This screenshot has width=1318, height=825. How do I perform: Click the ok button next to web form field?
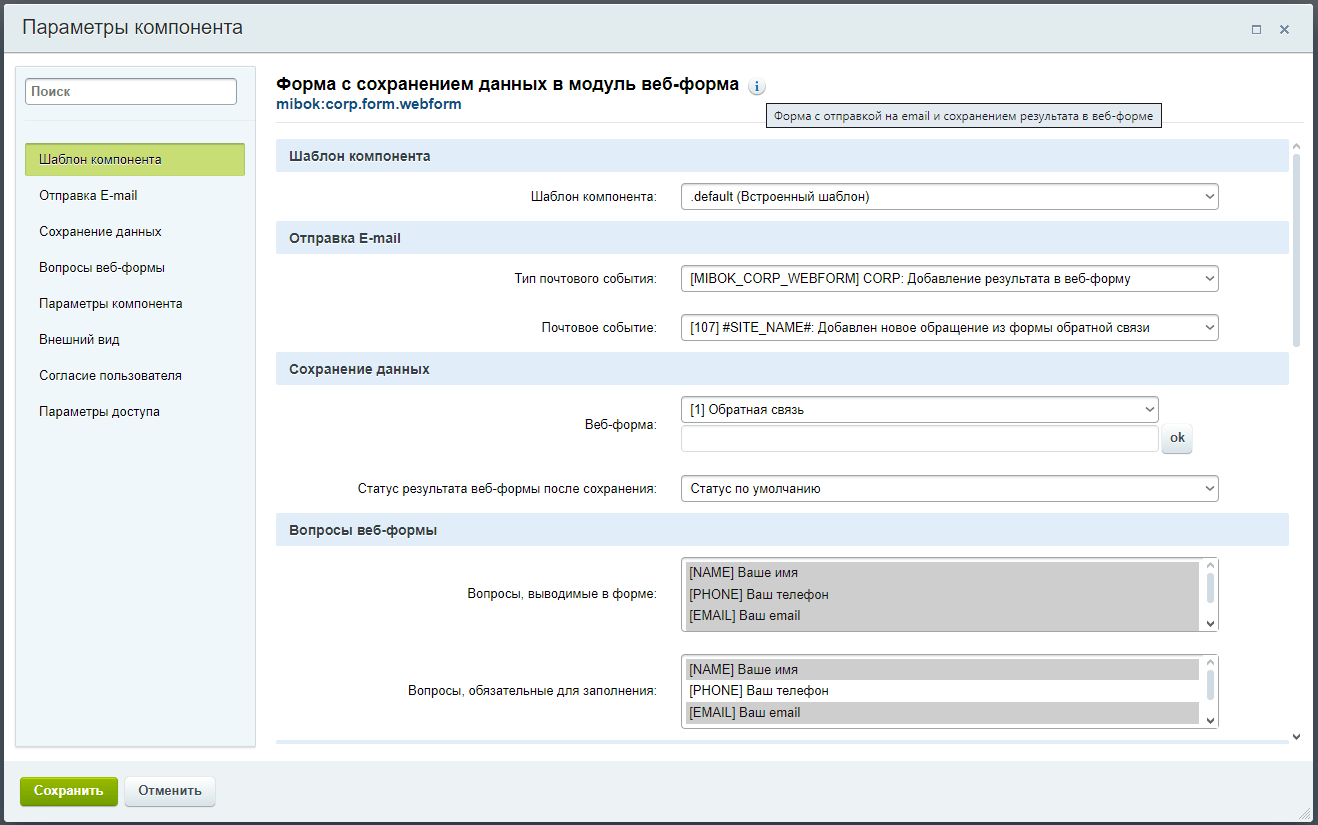1177,438
